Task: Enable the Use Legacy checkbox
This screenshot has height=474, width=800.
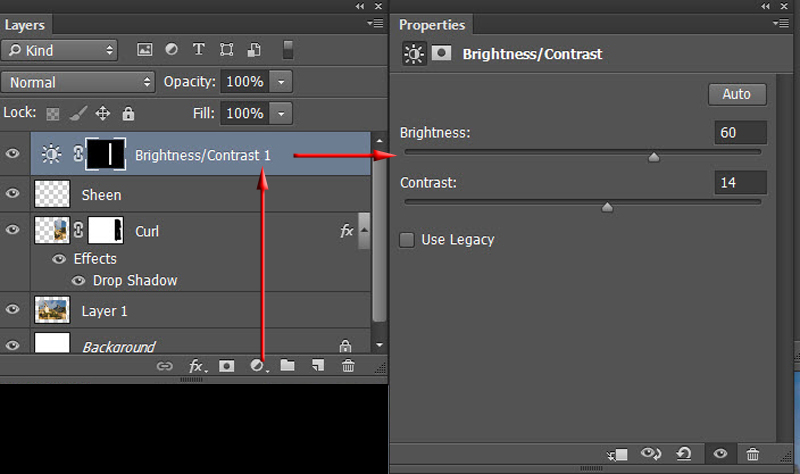Action: (407, 240)
